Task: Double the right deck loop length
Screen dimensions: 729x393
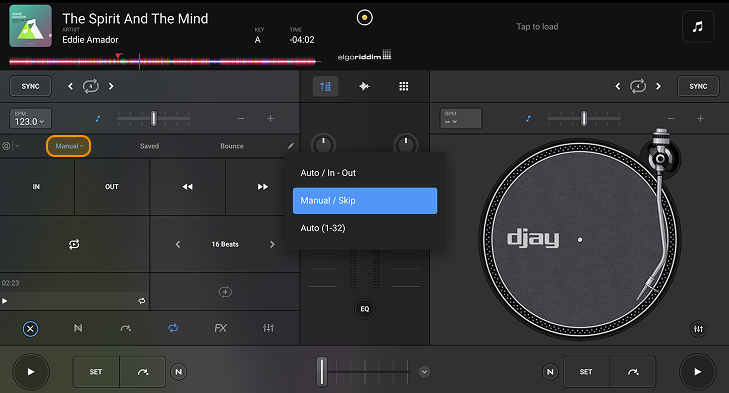Action: [658, 86]
